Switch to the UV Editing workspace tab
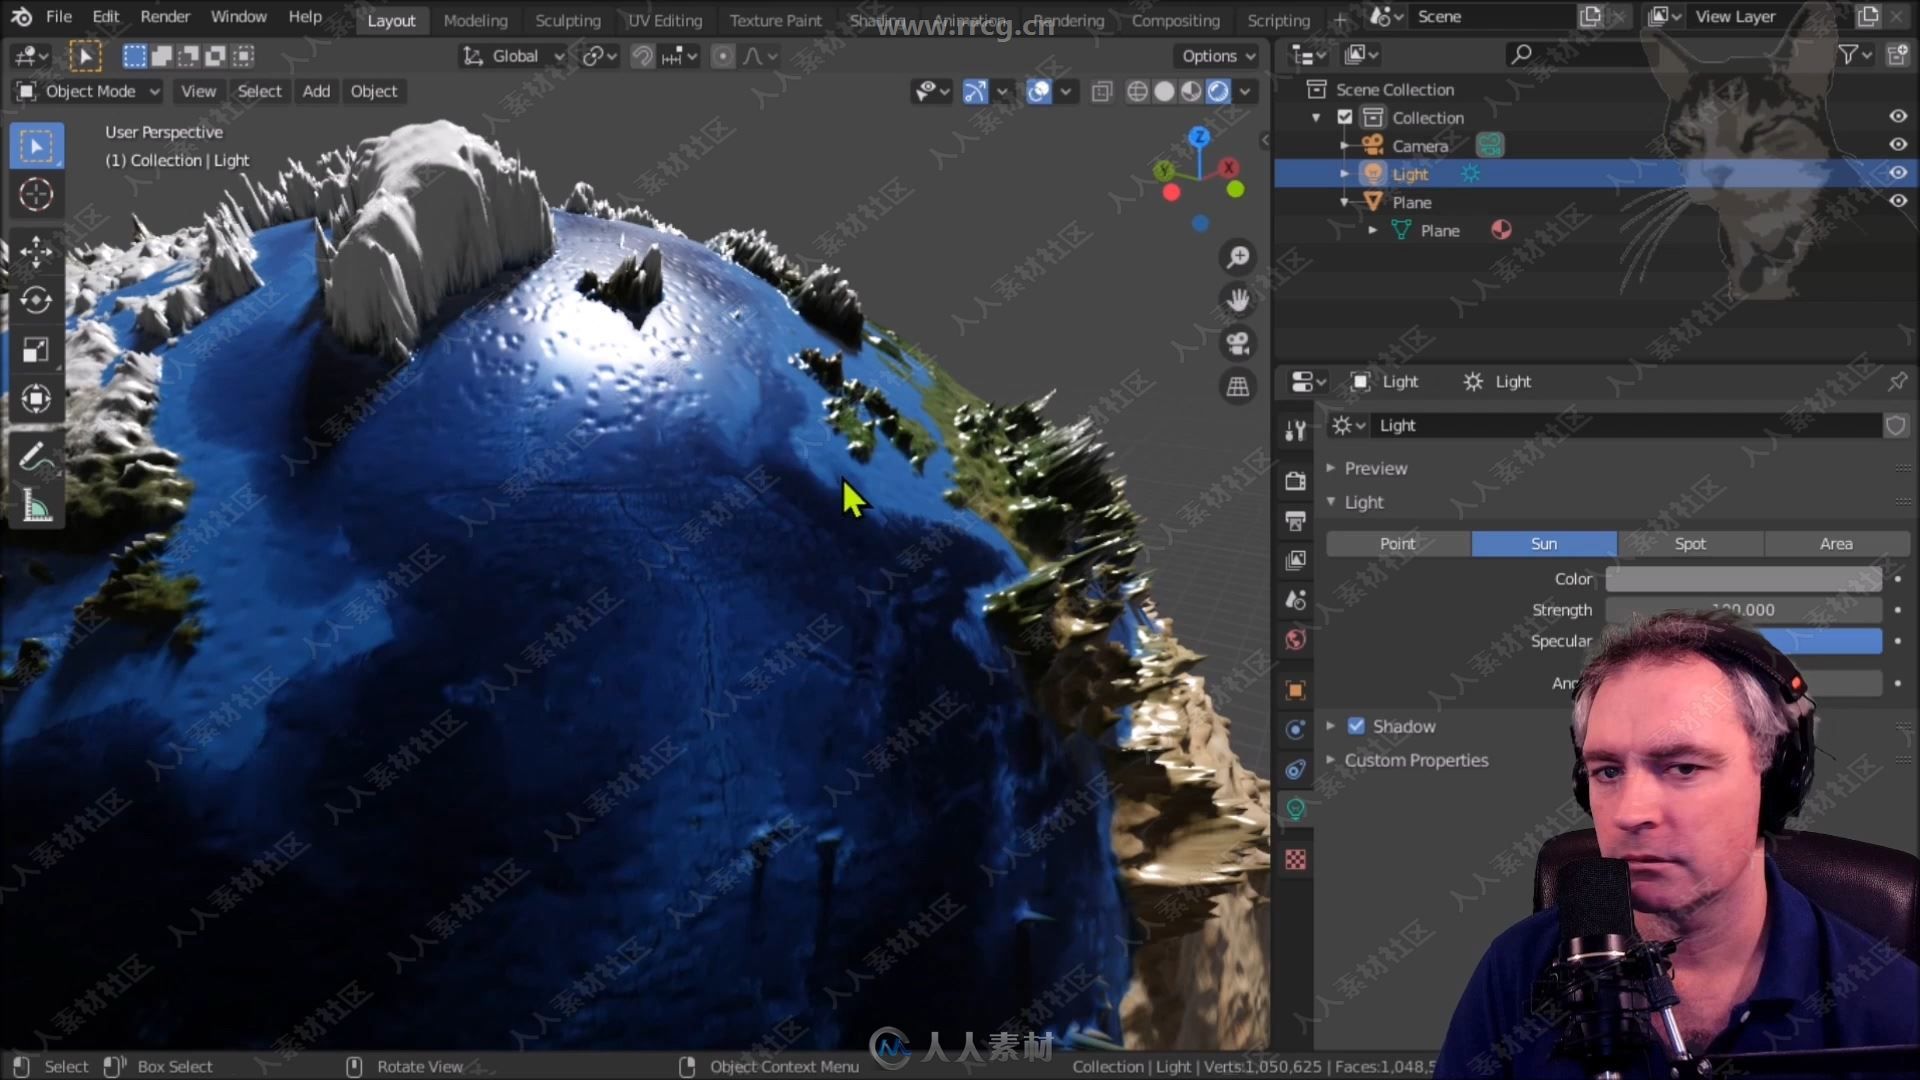Screen dimensions: 1920x1080 click(x=665, y=20)
